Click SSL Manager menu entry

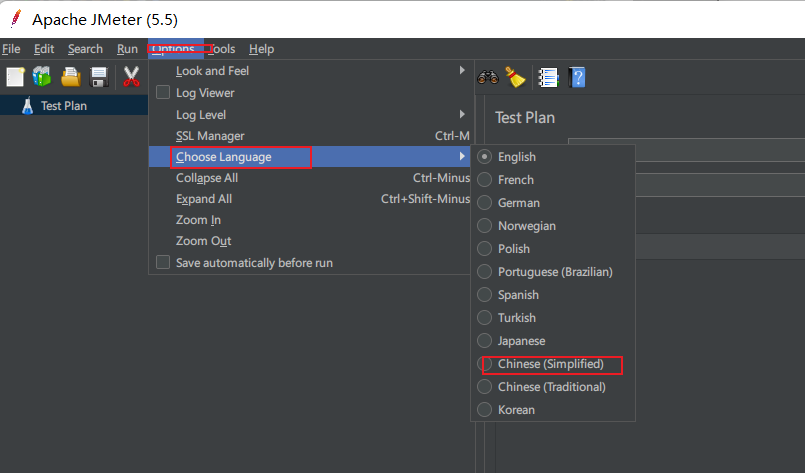click(x=210, y=136)
